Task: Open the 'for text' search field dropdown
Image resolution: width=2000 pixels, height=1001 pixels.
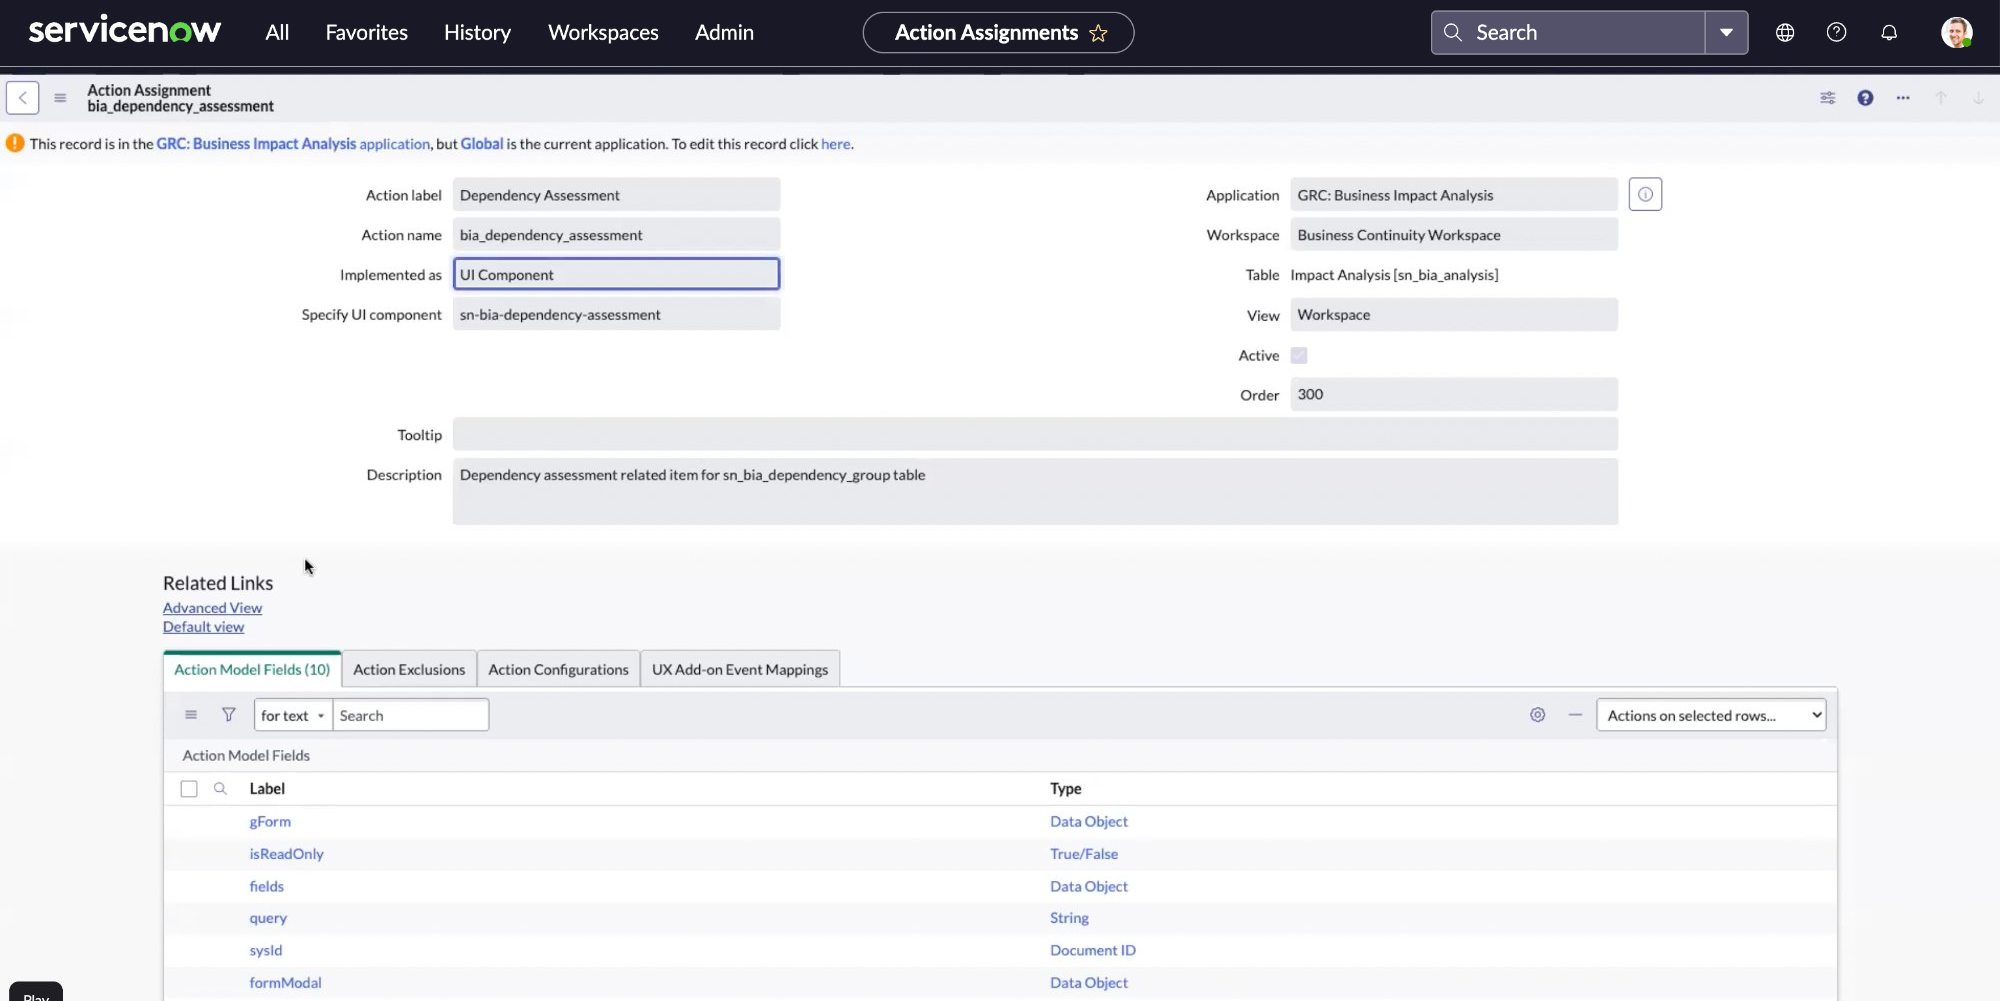Action: coord(293,715)
